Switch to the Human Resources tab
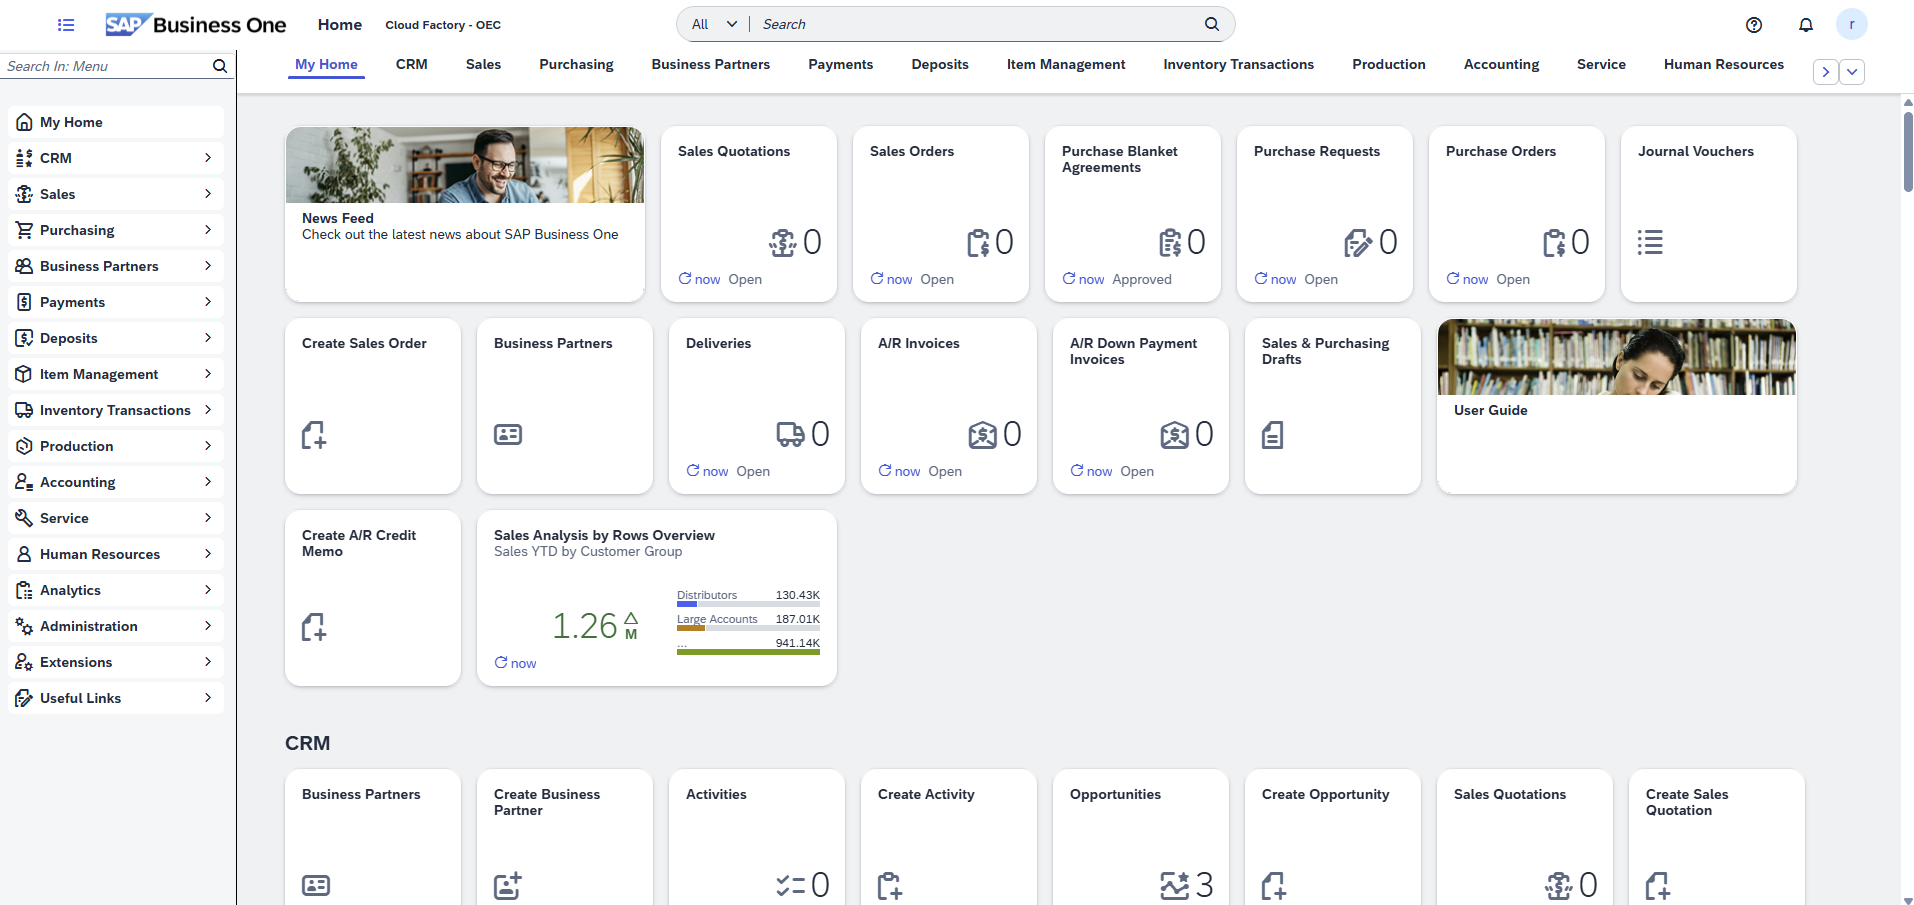 pos(1723,64)
